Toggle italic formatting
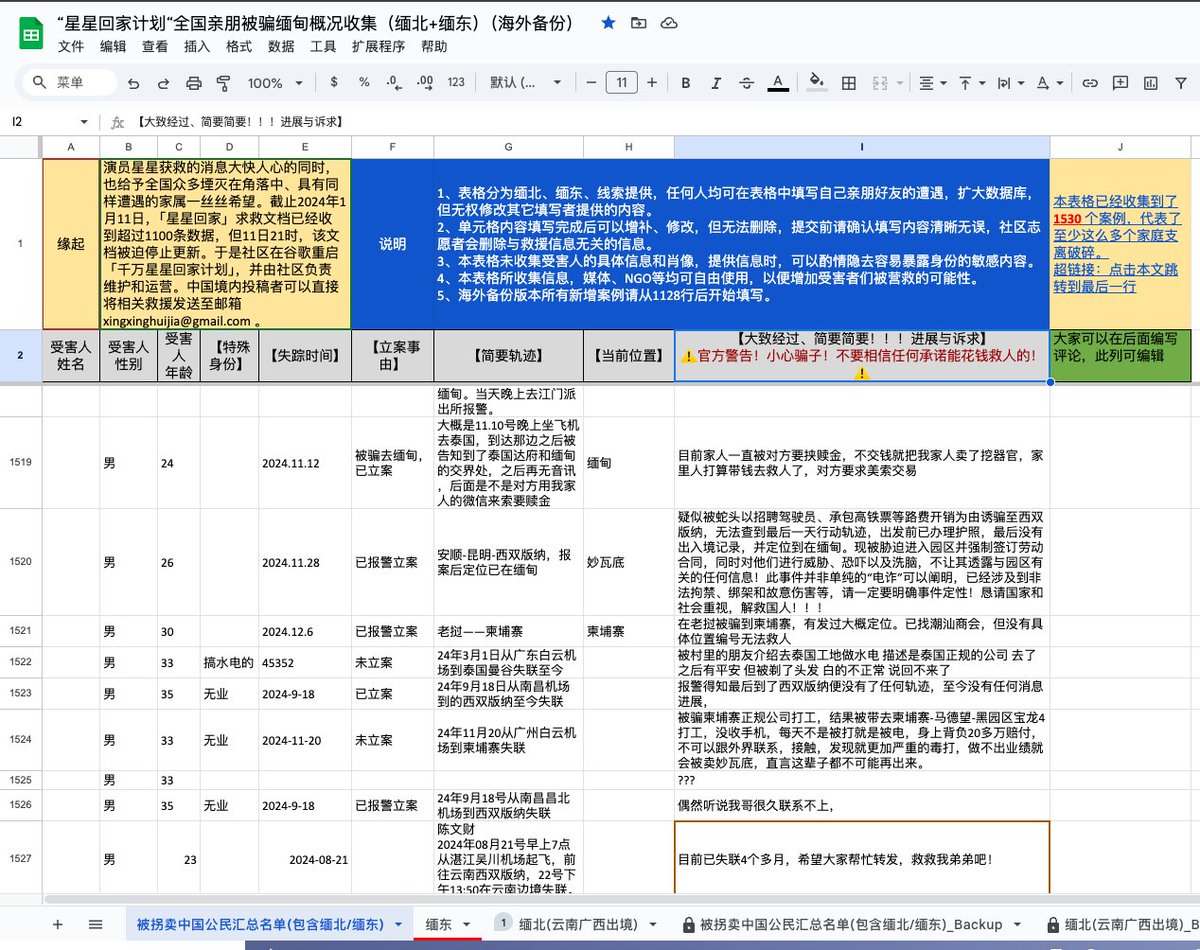This screenshot has width=1200, height=950. pos(717,83)
